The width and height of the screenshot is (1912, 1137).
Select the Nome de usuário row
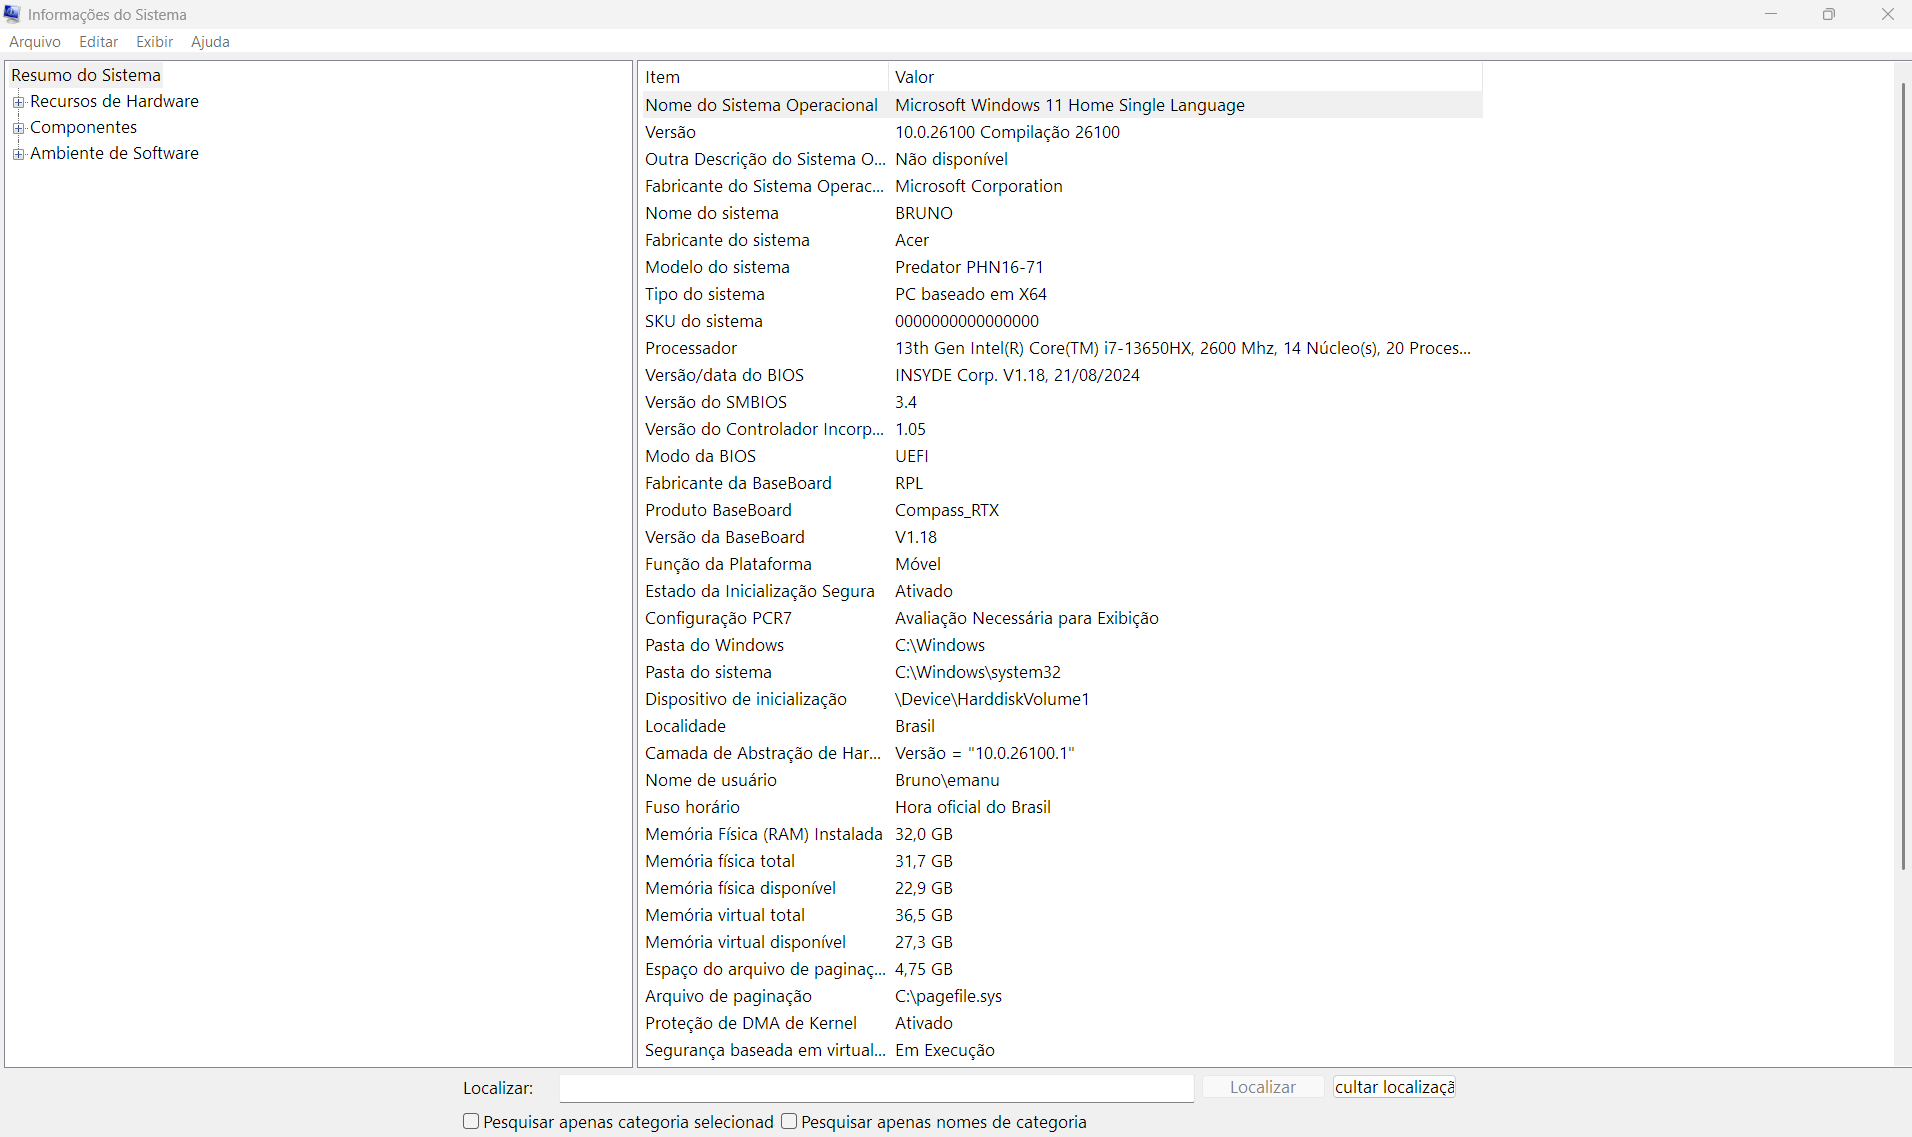1061,780
